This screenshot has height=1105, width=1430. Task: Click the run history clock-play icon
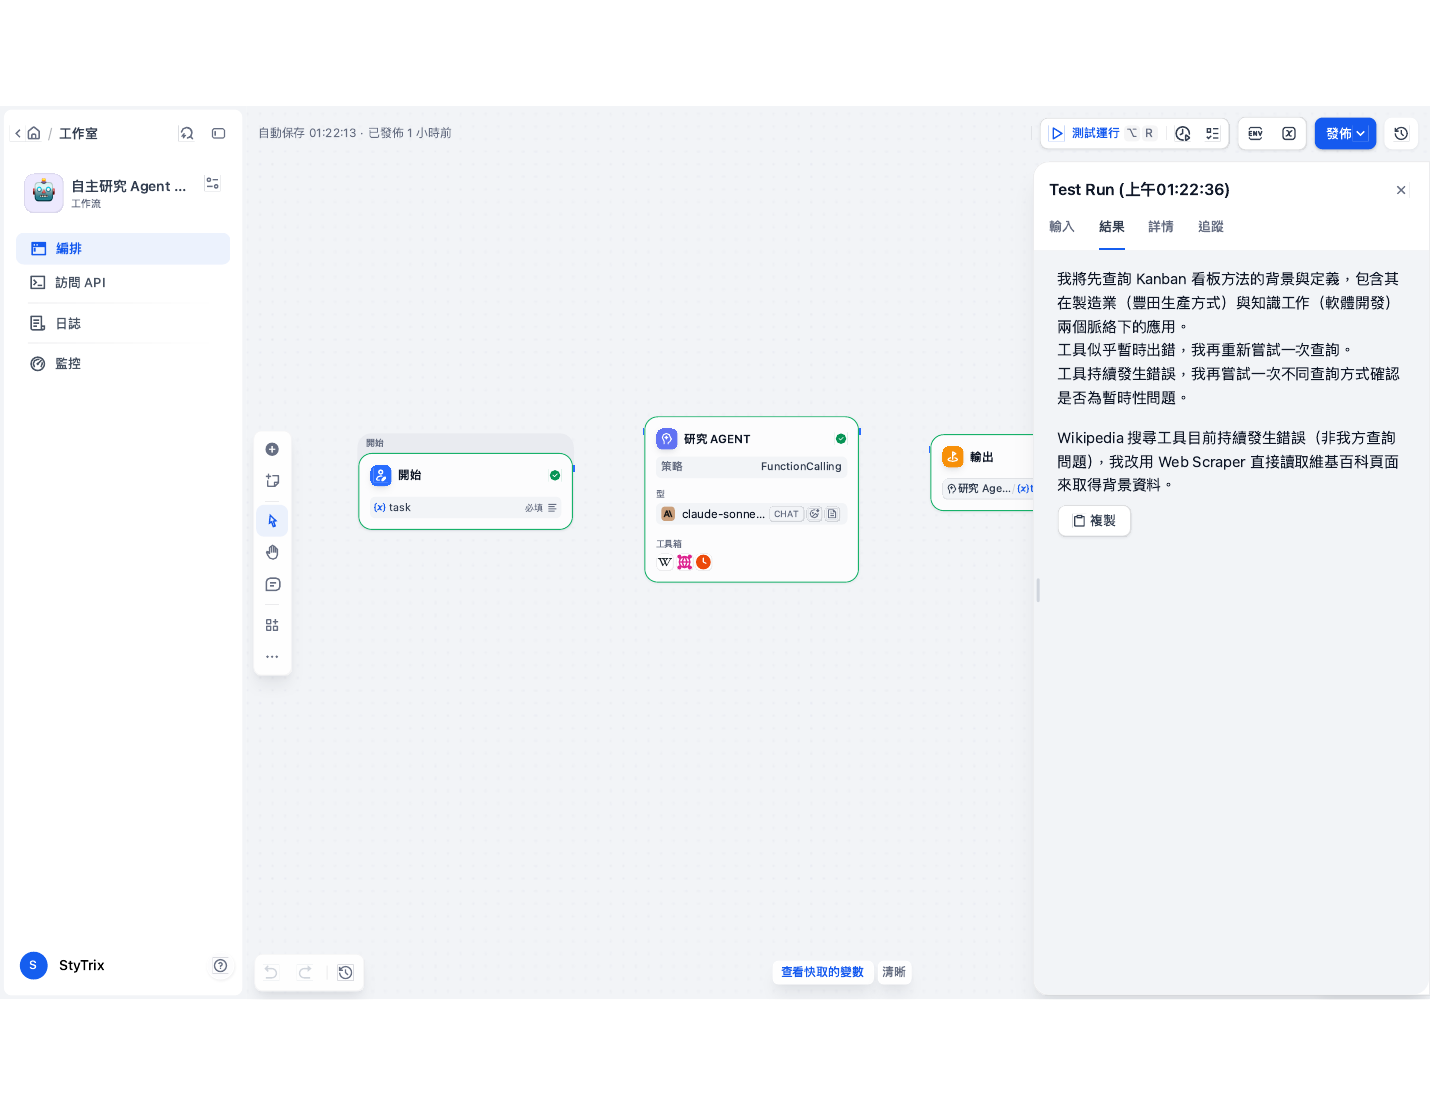point(1183,133)
